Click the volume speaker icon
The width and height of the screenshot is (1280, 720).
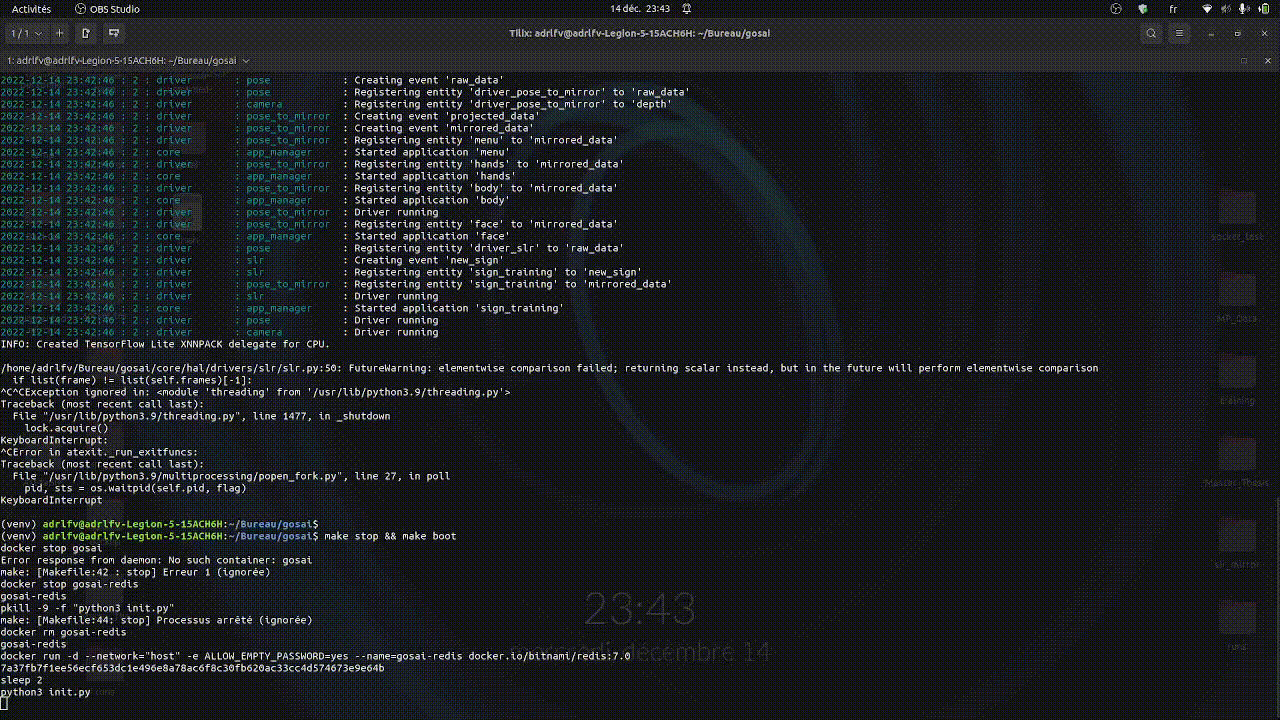tap(1225, 9)
